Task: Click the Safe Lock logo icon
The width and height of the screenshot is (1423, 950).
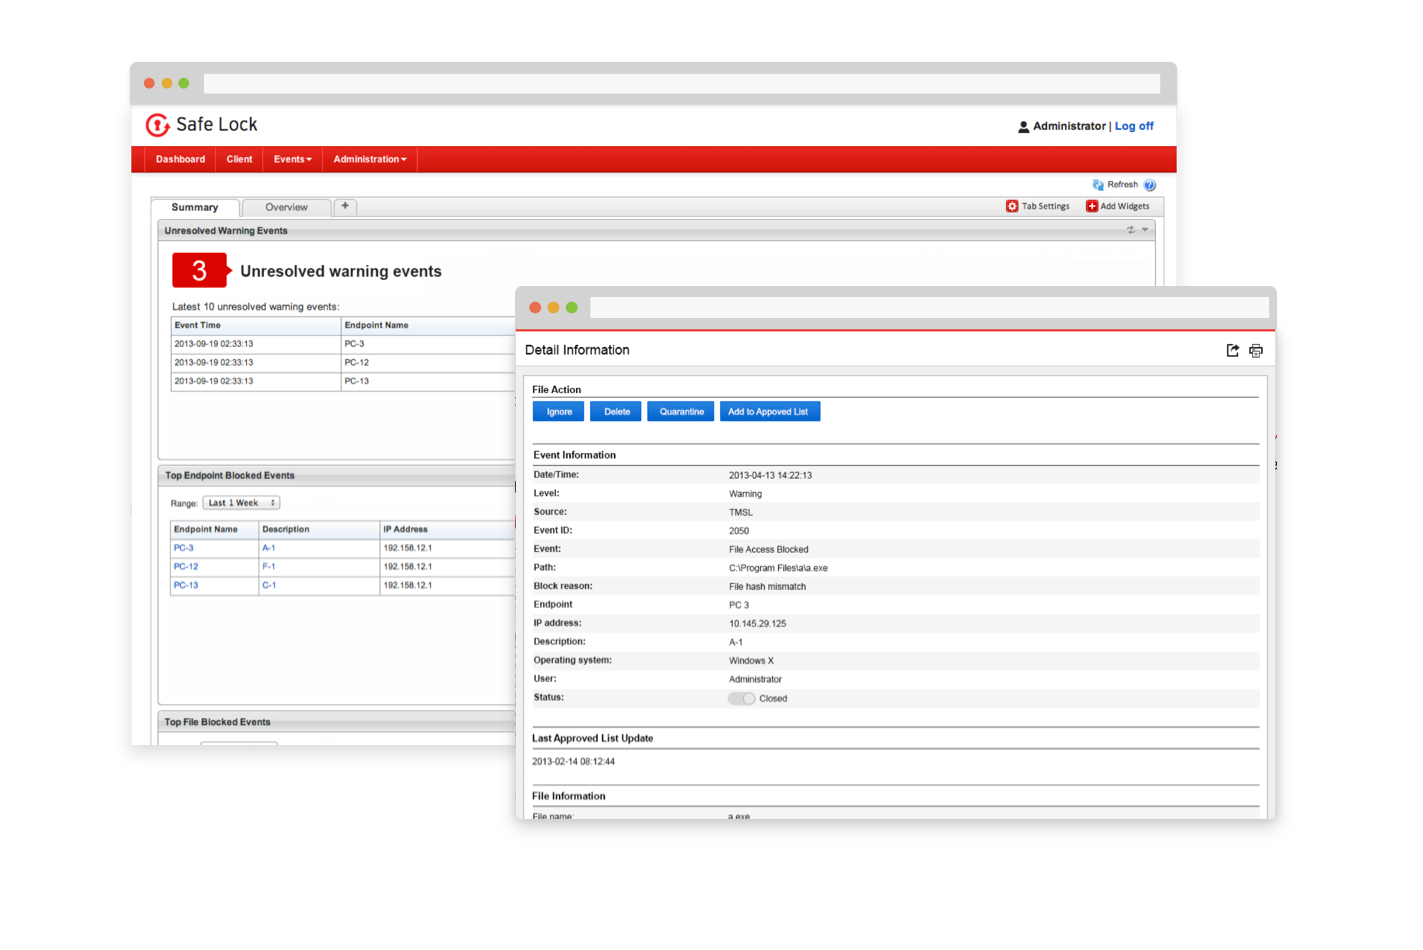Action: pyautogui.click(x=158, y=125)
